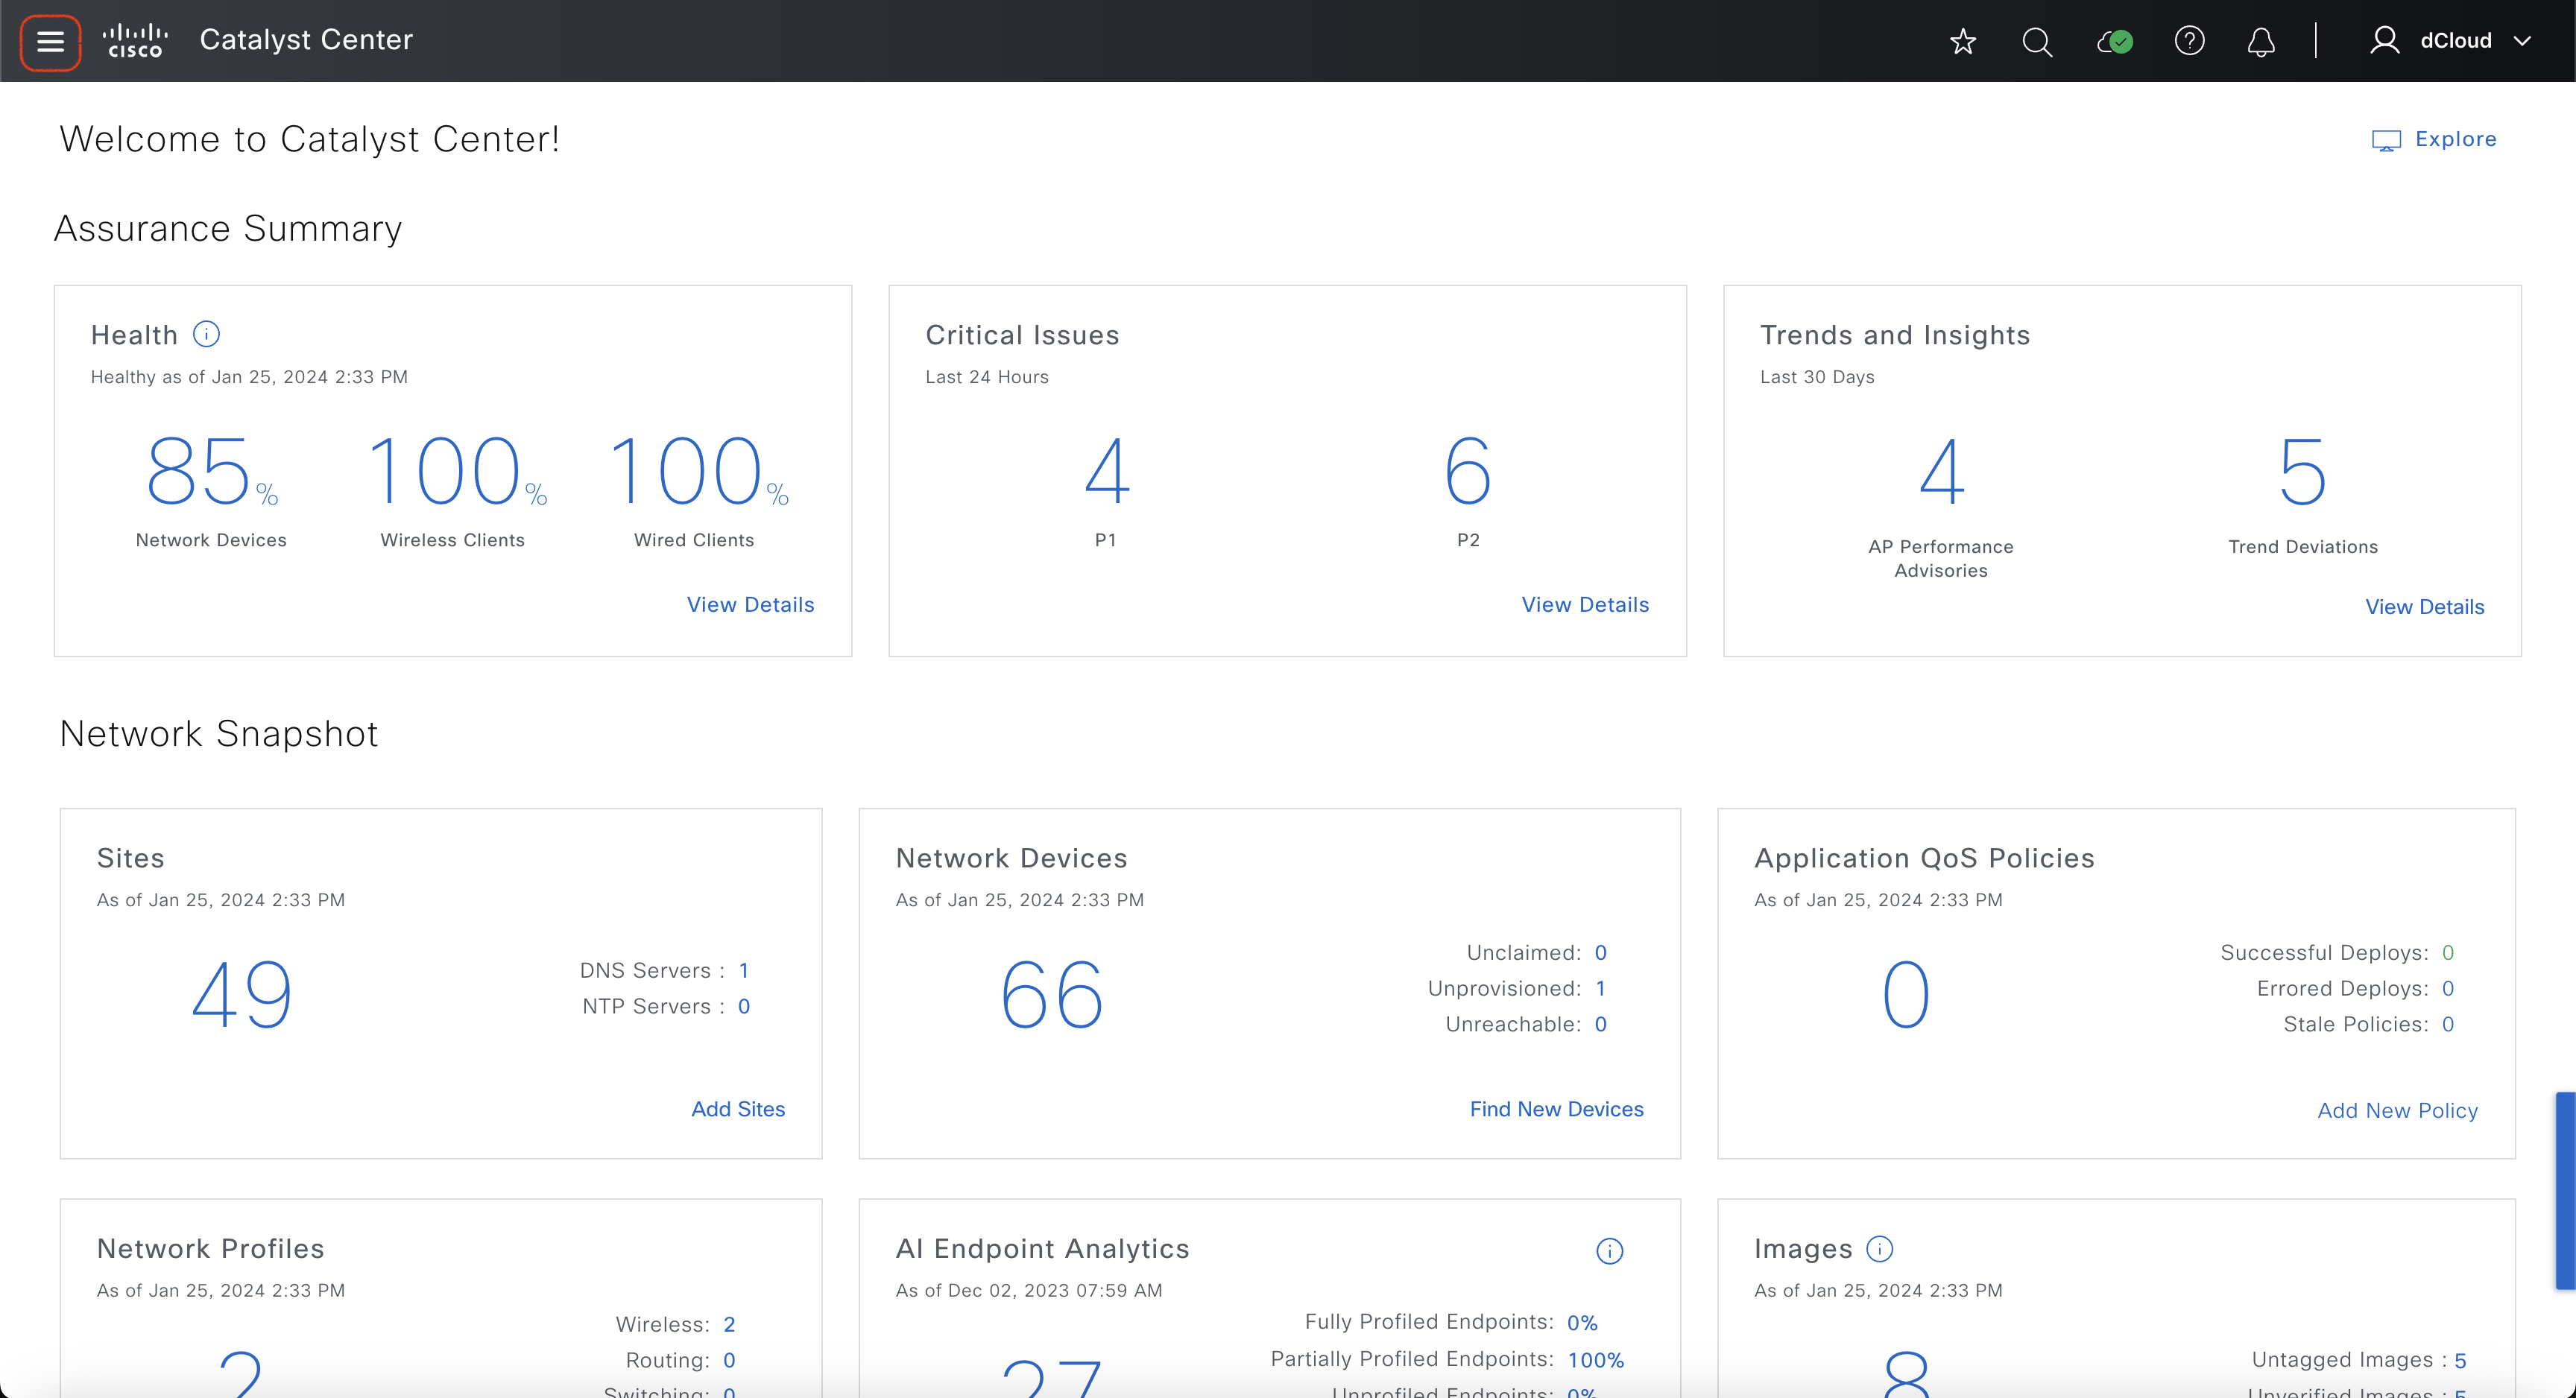
Task: Show Images card info icon
Action: point(1879,1248)
